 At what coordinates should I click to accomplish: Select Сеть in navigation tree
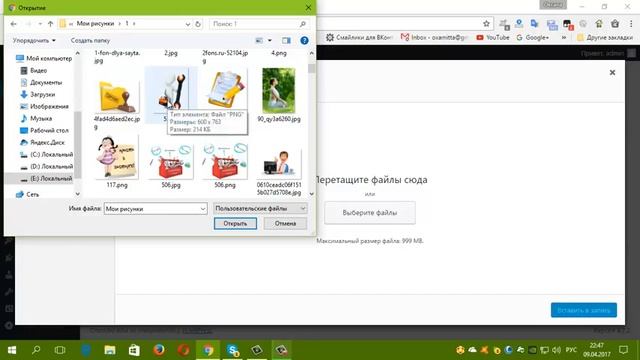(x=27, y=195)
